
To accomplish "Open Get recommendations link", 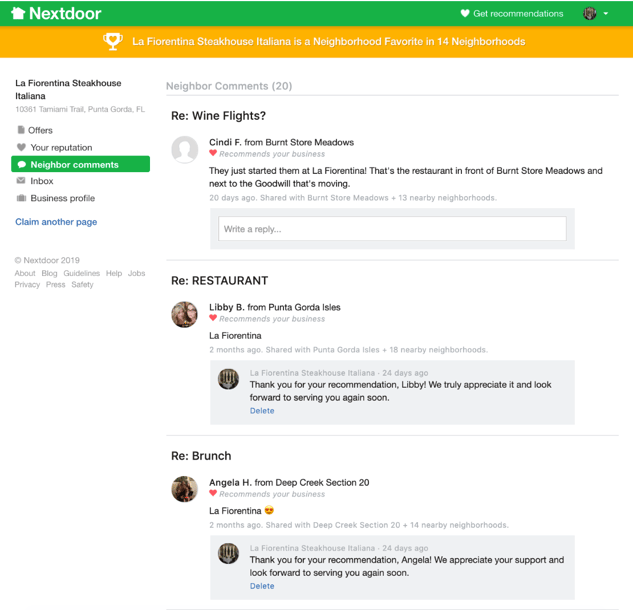I will [x=518, y=14].
